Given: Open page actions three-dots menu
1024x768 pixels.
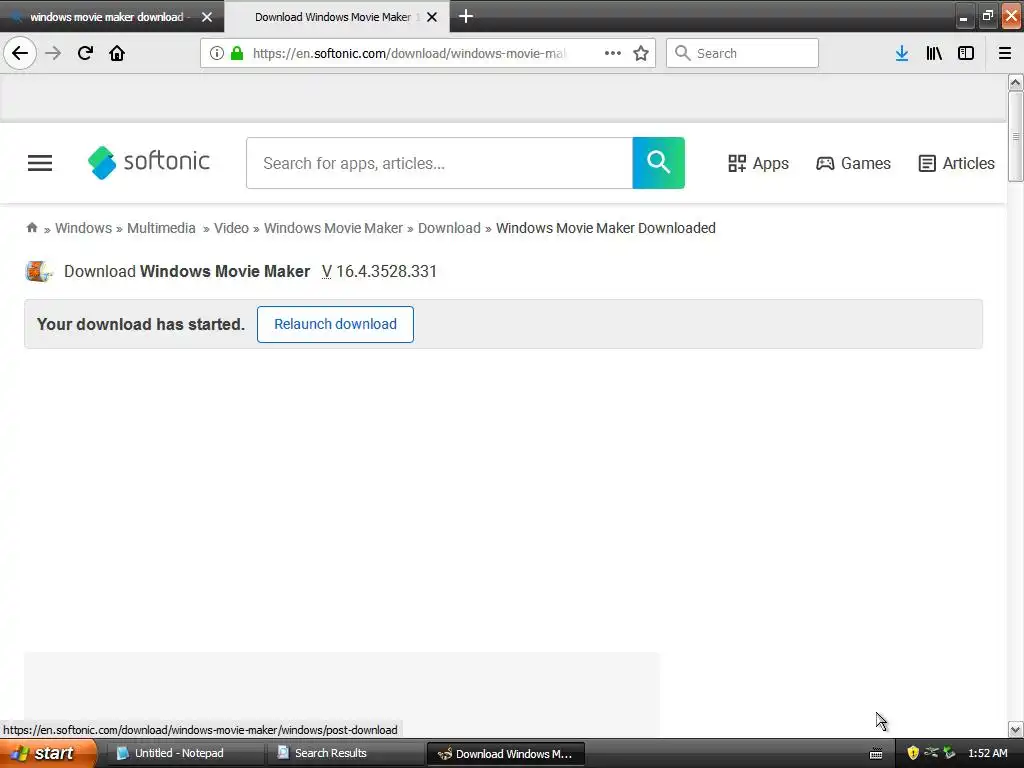Looking at the screenshot, I should point(613,53).
